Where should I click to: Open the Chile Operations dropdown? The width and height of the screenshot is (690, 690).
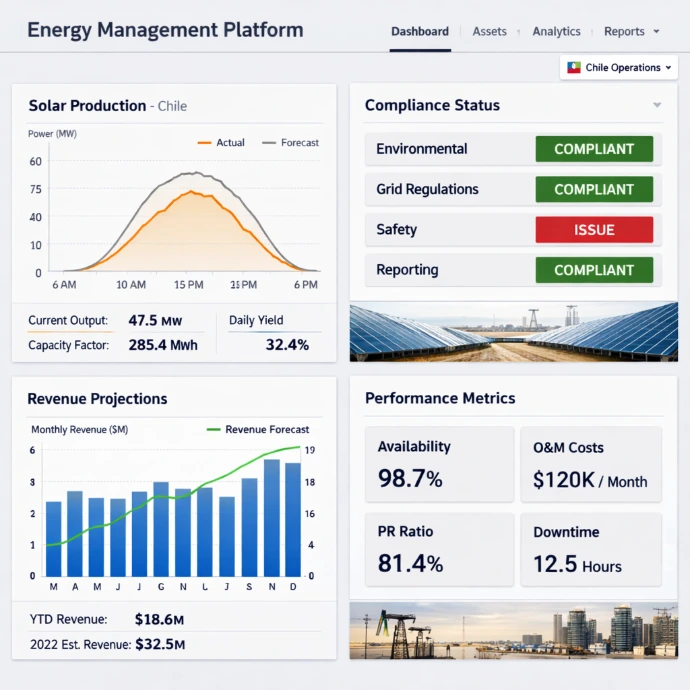pos(620,68)
